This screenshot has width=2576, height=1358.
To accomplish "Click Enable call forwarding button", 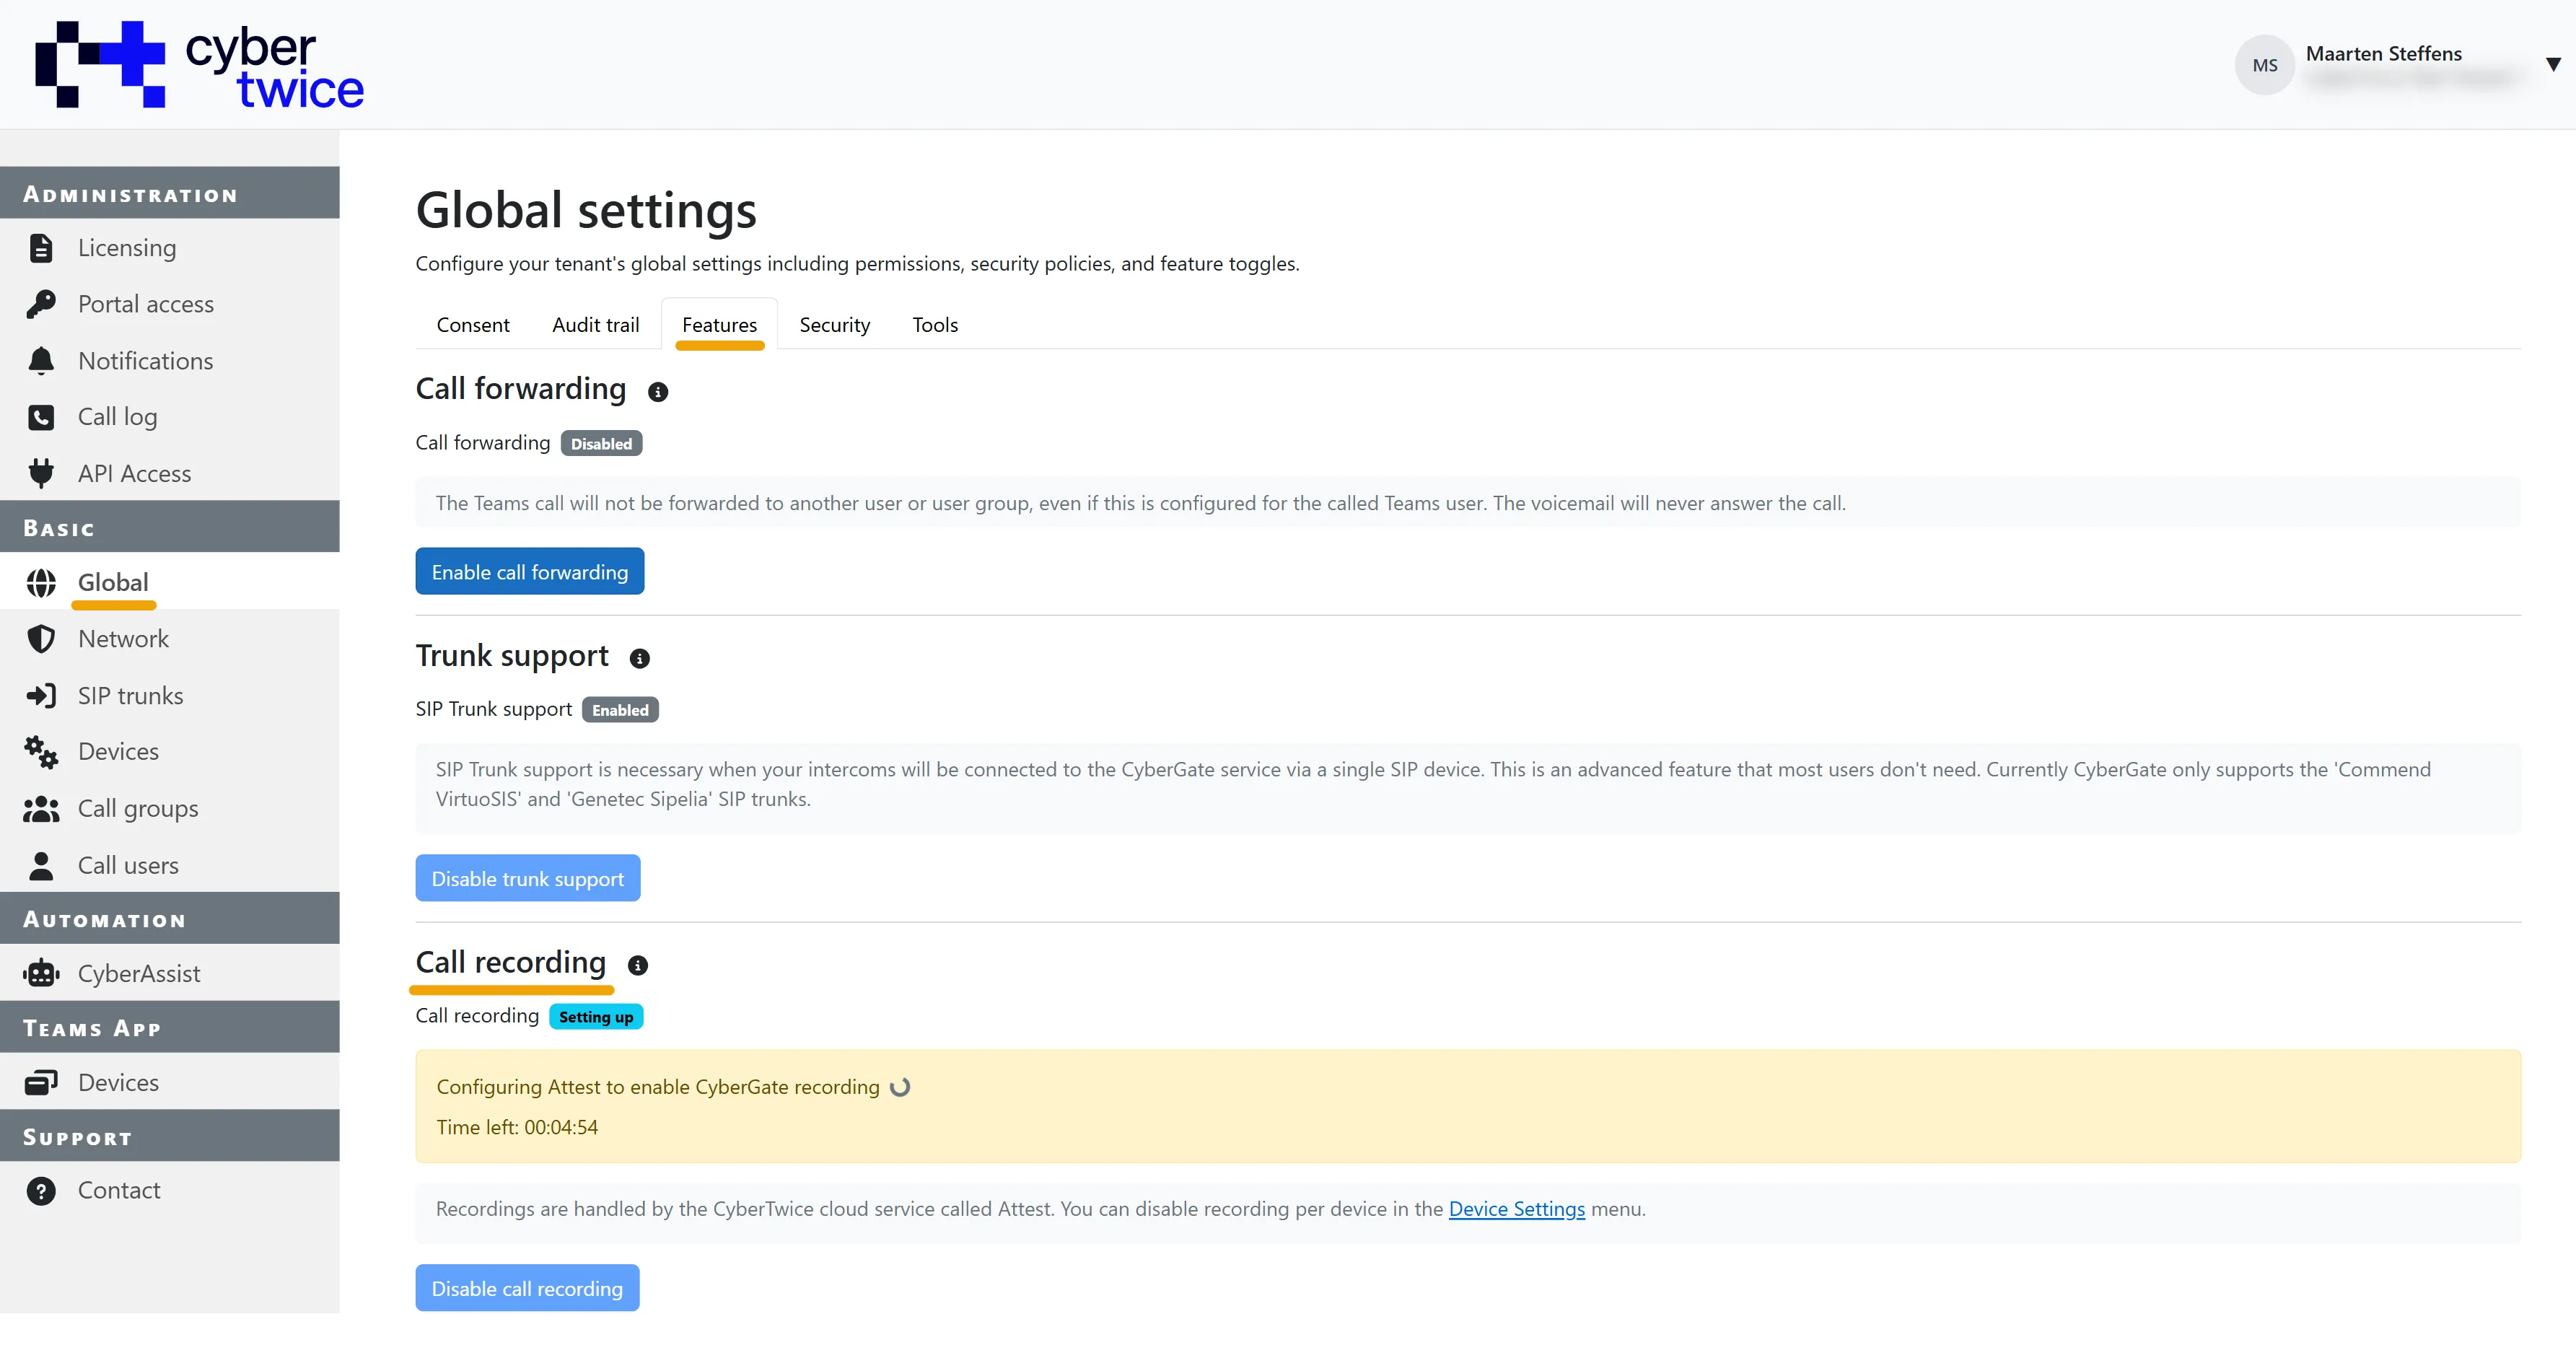I will point(530,572).
